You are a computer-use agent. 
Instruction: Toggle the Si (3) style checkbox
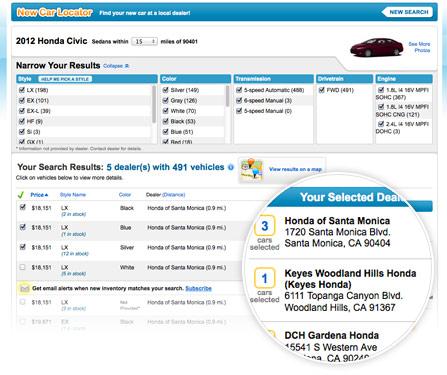(22, 132)
